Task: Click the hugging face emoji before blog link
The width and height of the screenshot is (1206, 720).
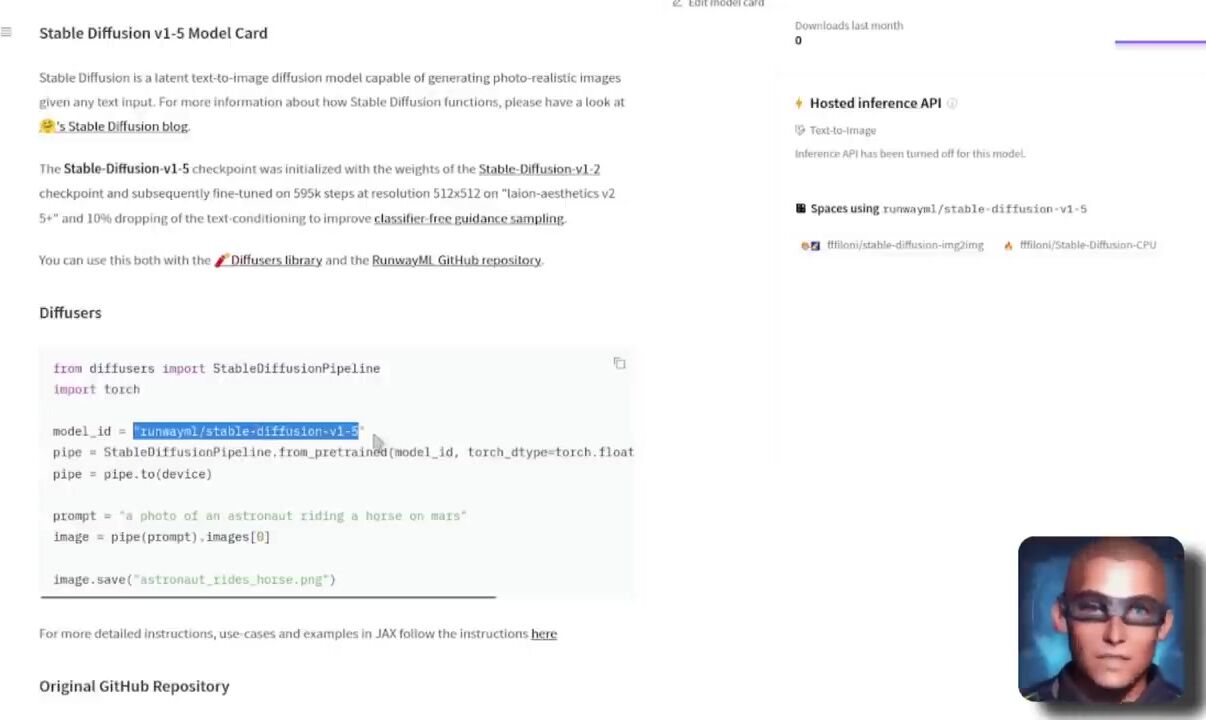Action: pos(47,126)
